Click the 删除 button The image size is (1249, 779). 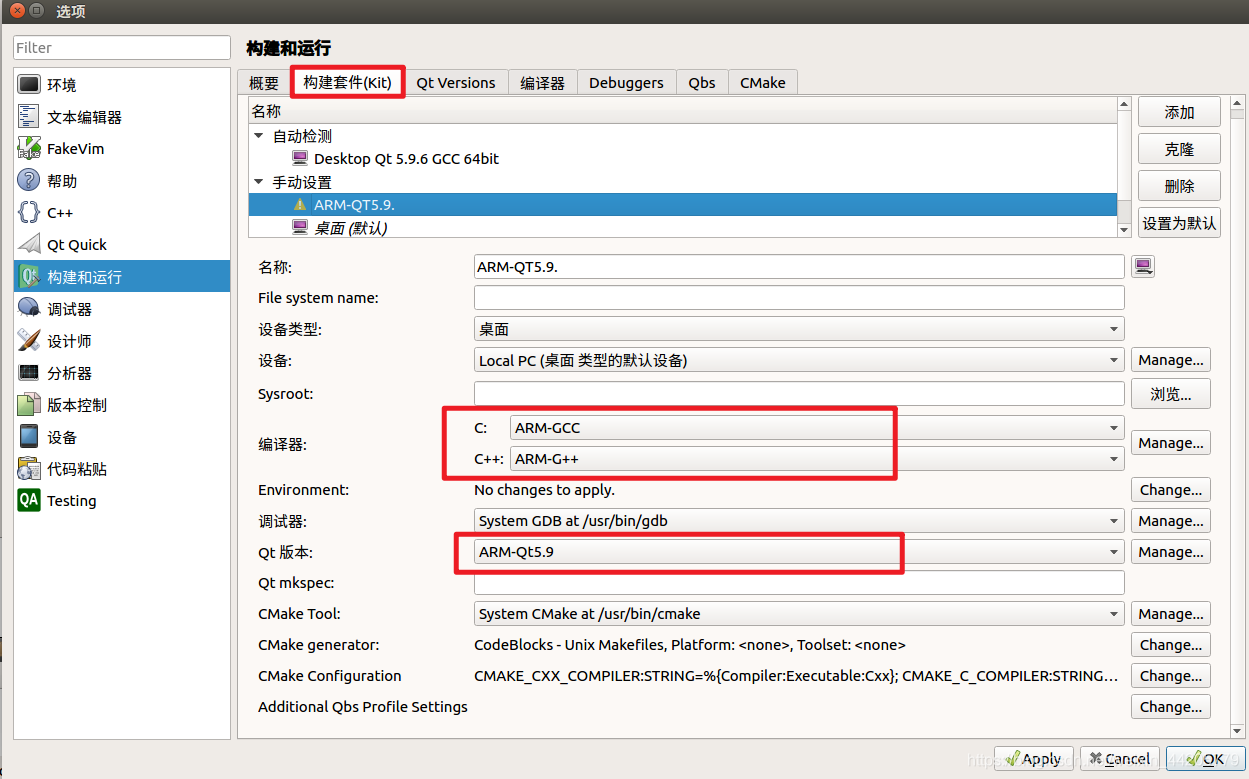click(x=1180, y=186)
